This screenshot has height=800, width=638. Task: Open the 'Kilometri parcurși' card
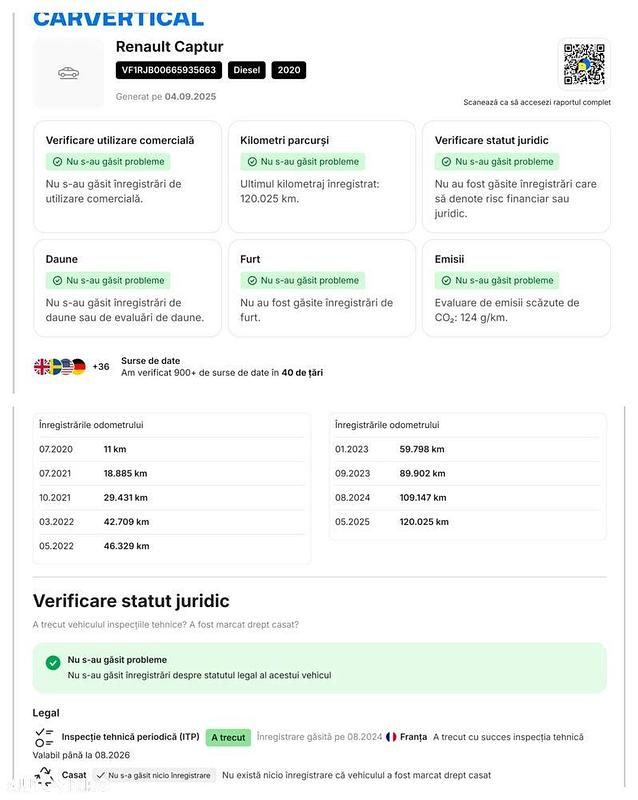(x=321, y=176)
